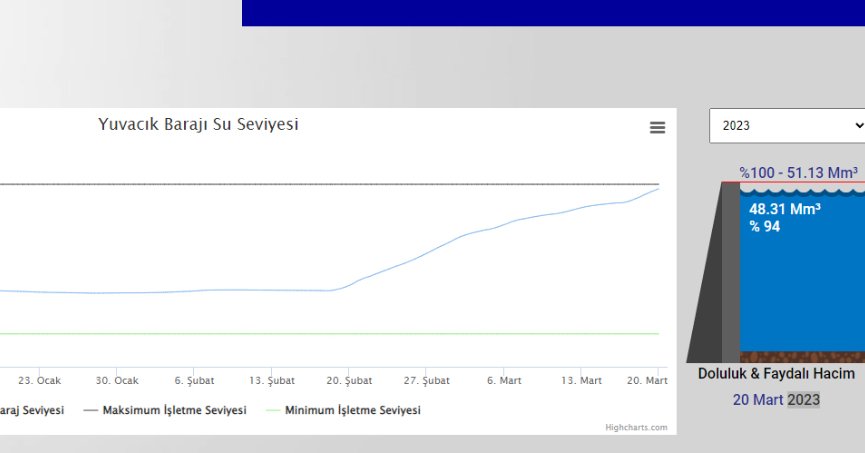Click the 20. Şubat tick on the x-axis
Screen dimensions: 865x453
click(x=348, y=381)
